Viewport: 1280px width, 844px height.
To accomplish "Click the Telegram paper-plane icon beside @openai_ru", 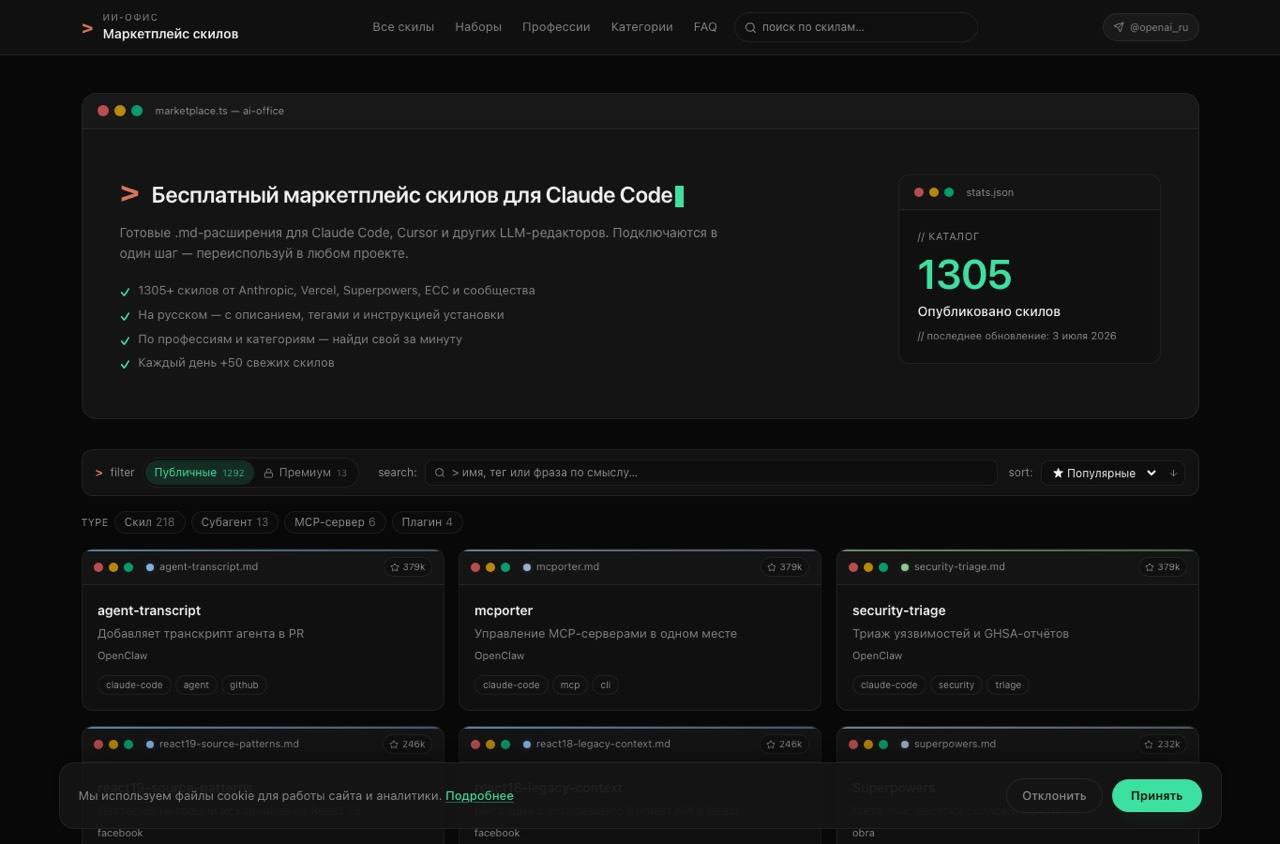I will 1118,27.
